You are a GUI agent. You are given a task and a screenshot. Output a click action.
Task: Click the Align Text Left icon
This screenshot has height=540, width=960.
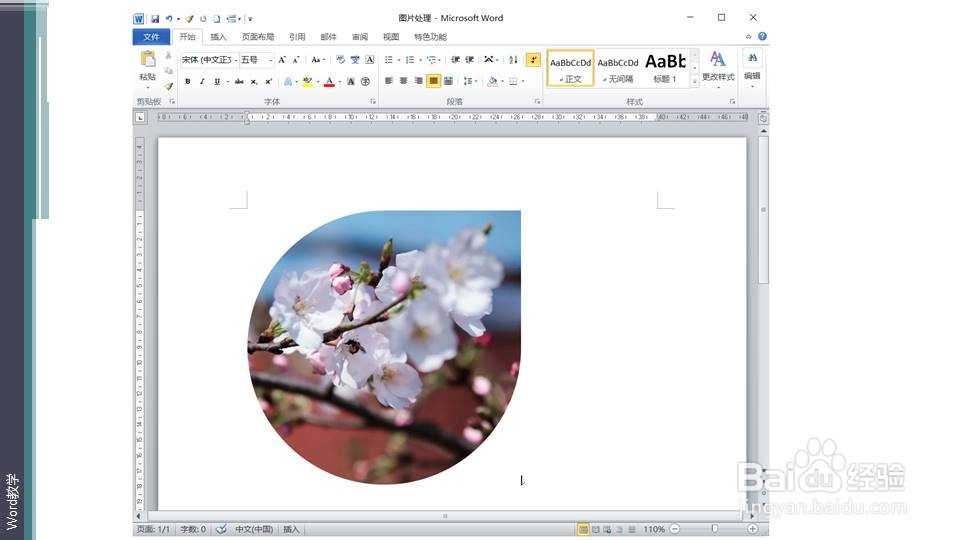tap(389, 81)
